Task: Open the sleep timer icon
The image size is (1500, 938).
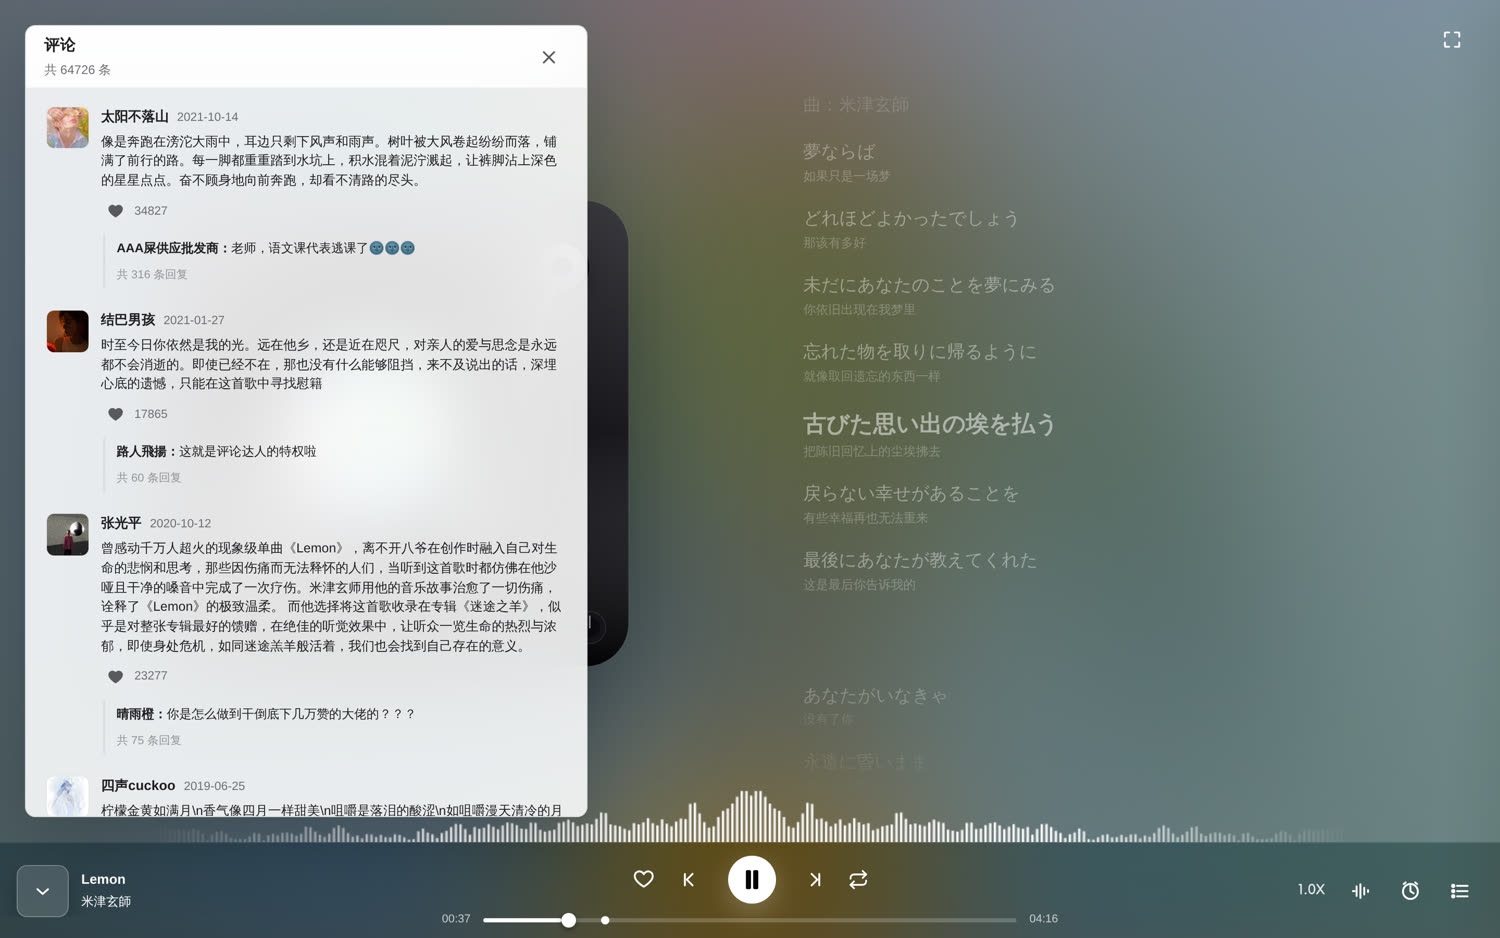Action: click(x=1410, y=890)
